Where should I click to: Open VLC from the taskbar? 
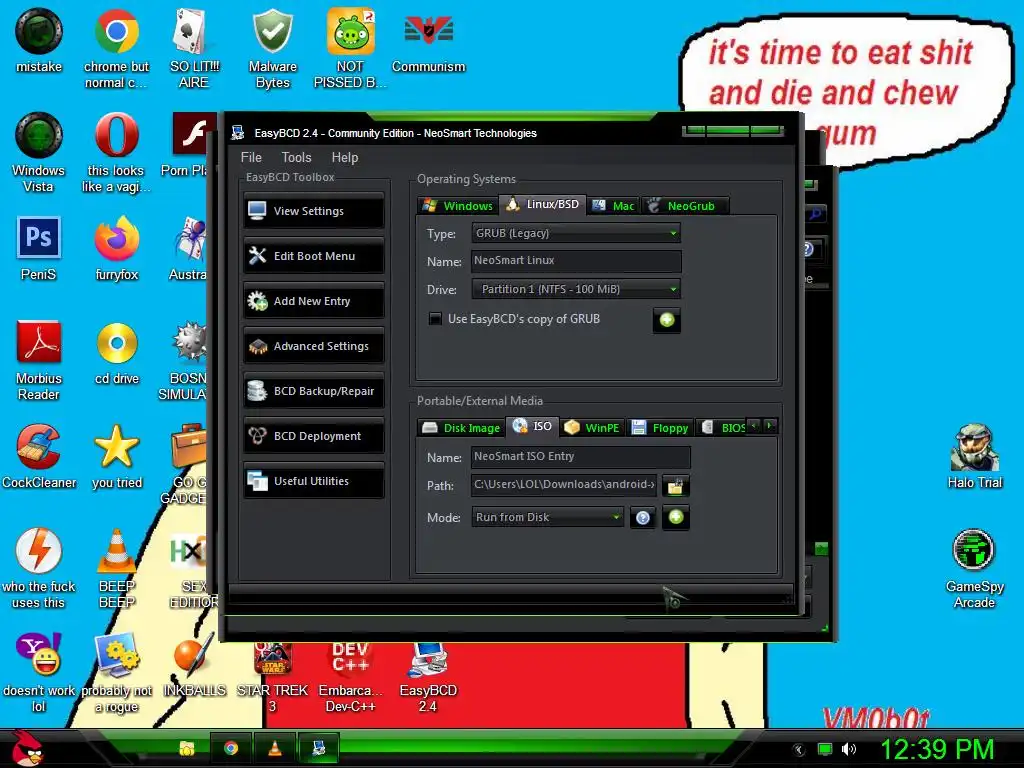click(275, 748)
